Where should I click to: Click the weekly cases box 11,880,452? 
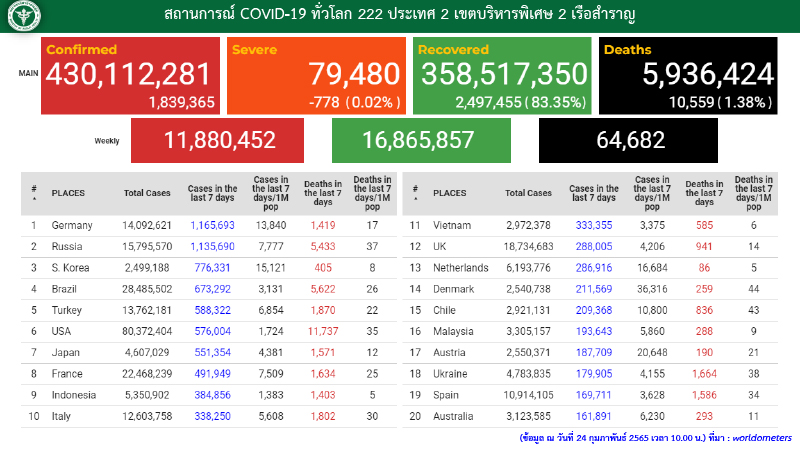(217, 140)
